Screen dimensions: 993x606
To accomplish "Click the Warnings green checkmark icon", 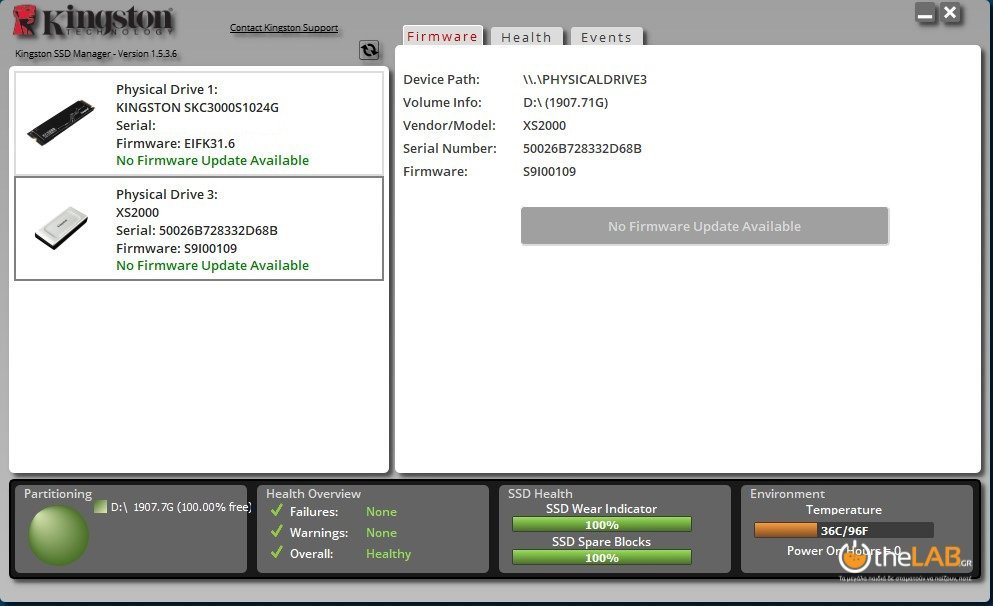I will pos(276,531).
